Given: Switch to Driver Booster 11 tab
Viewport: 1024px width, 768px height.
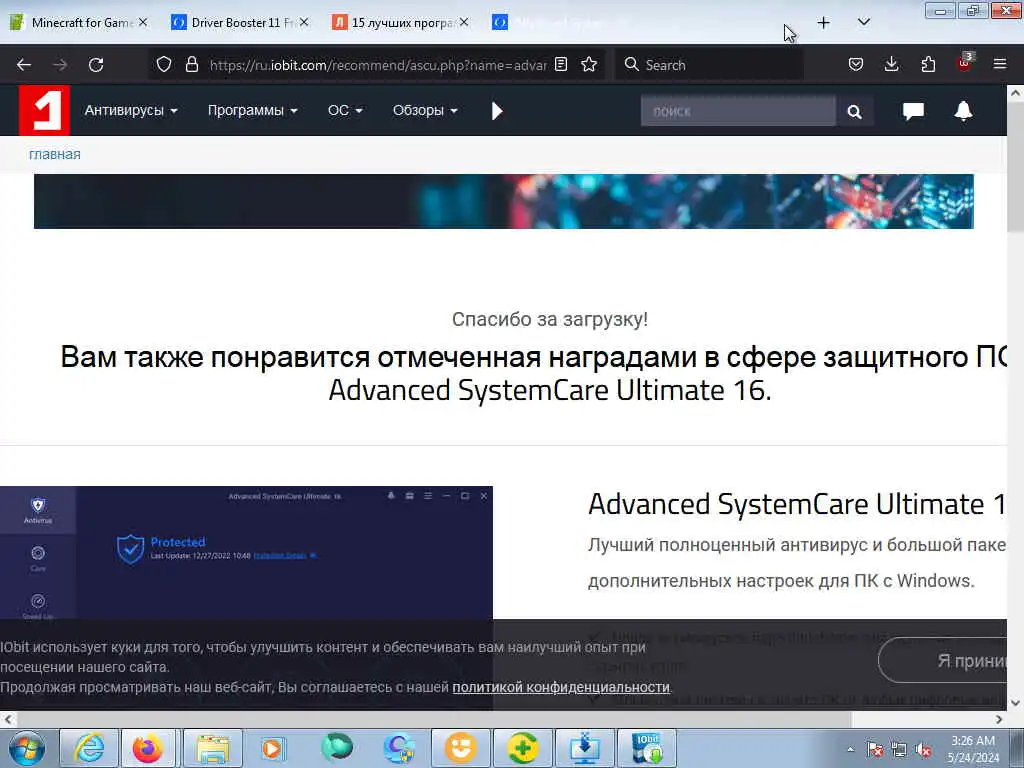Looking at the screenshot, I should pos(238,23).
